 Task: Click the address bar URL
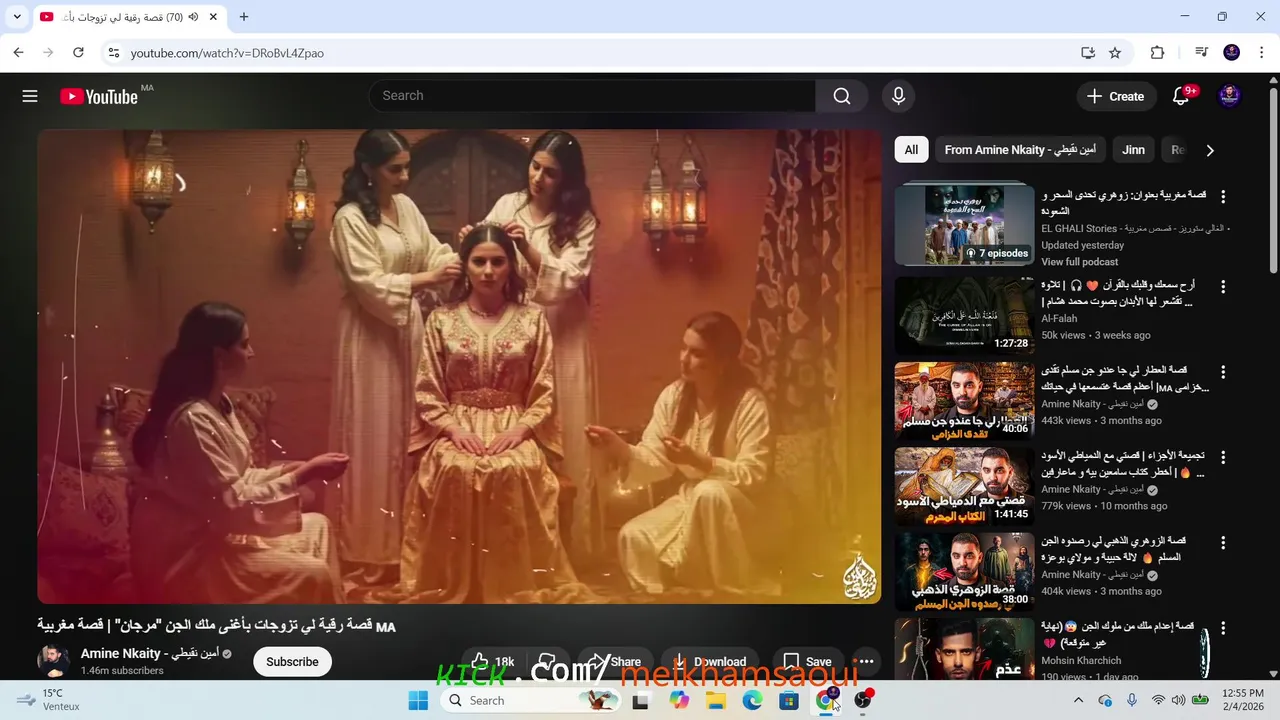227,53
